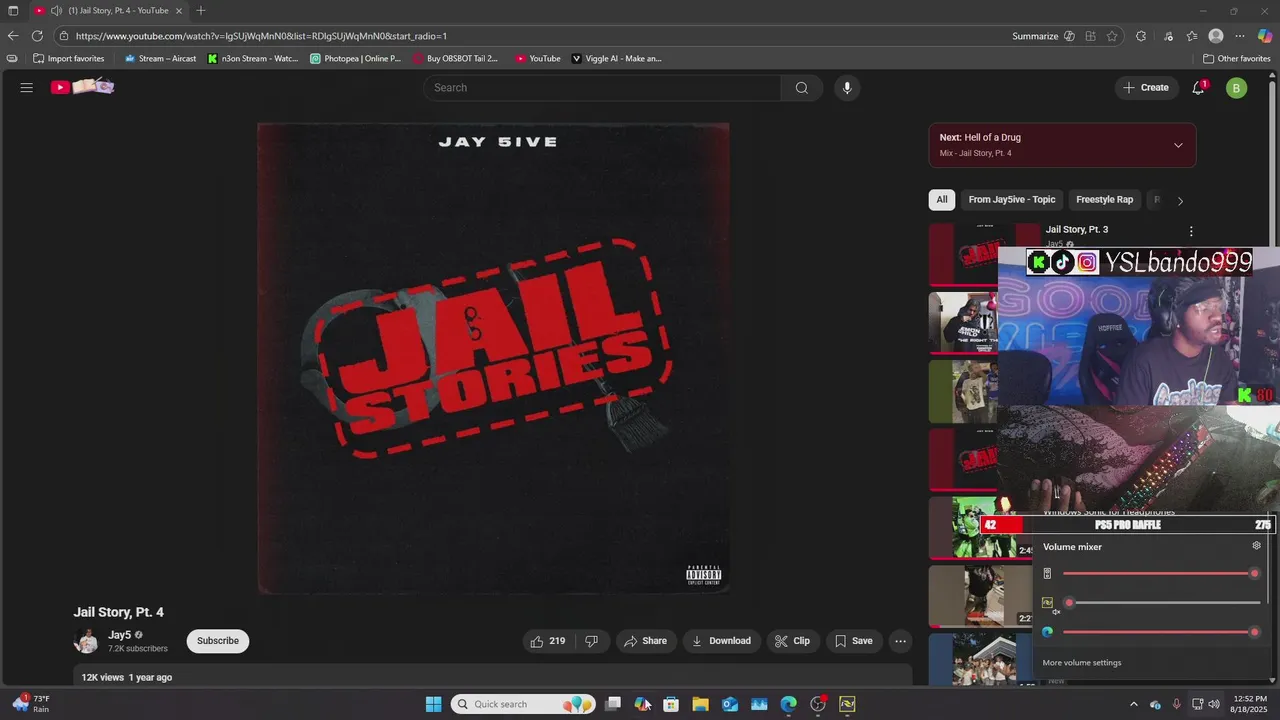This screenshot has height=720, width=1280.
Task: Open split screen icon in address bar
Action: (x=1091, y=36)
